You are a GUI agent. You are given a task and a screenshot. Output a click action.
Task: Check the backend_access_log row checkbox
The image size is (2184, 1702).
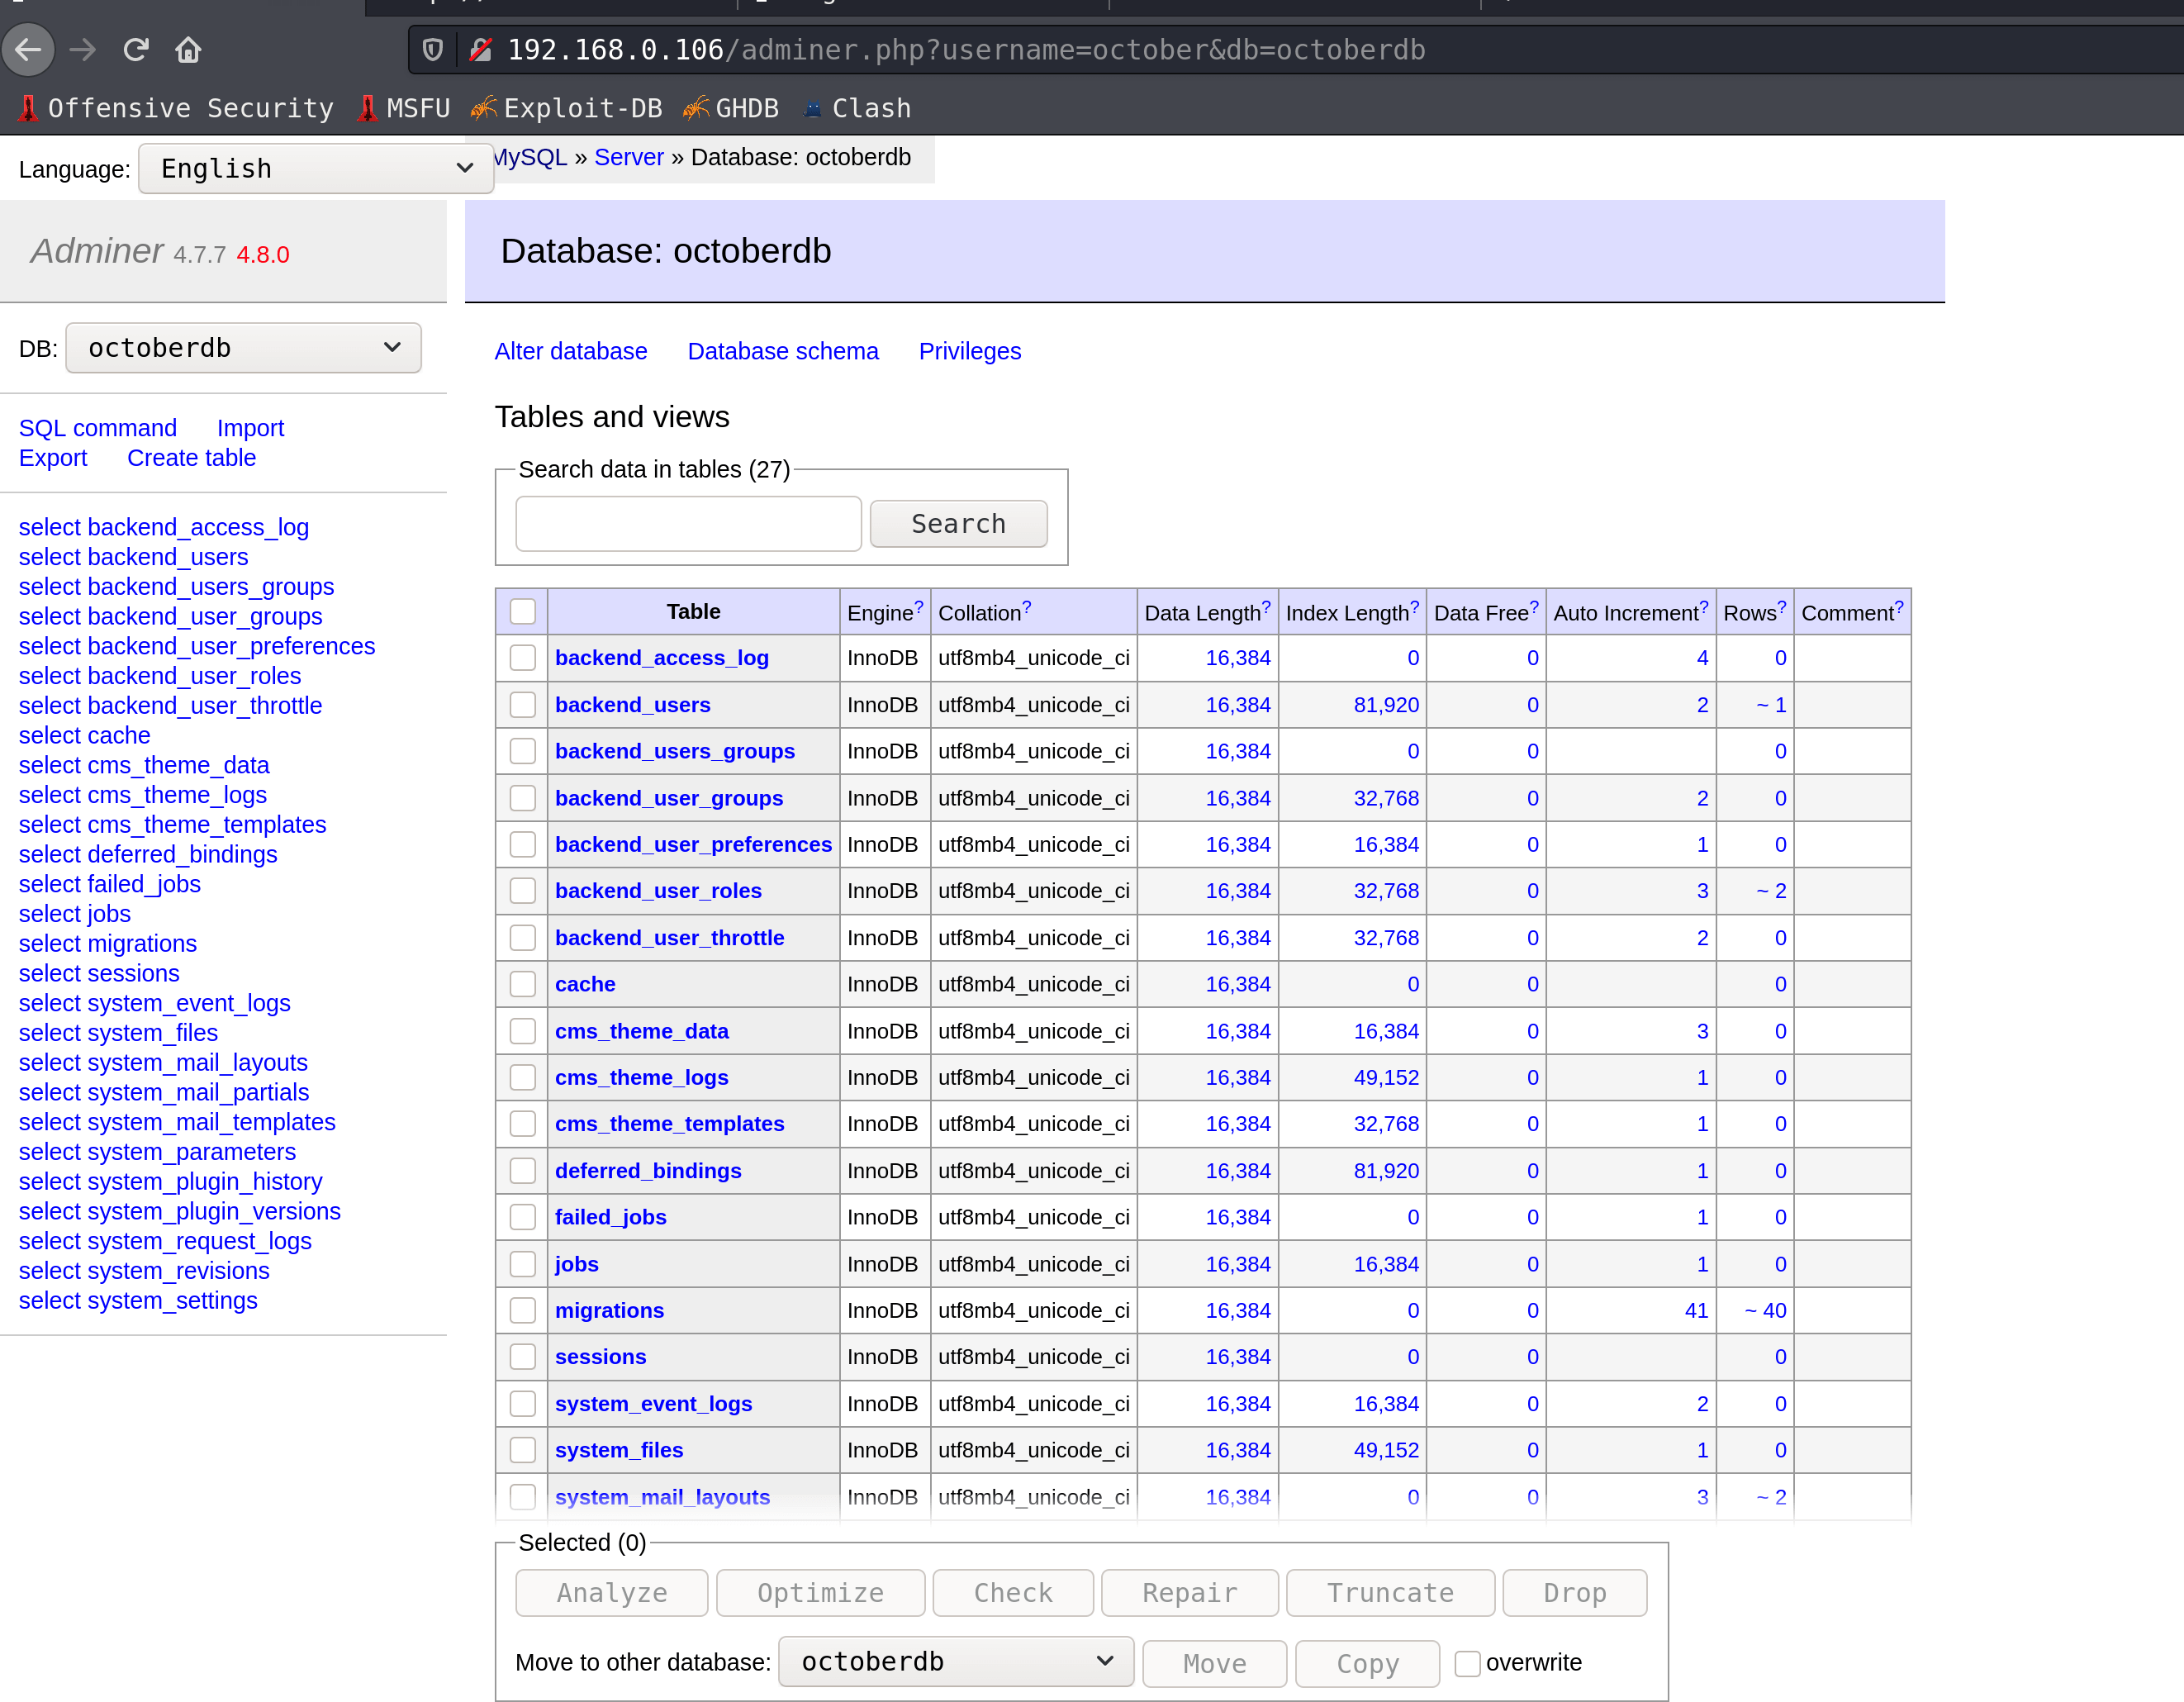point(522,657)
